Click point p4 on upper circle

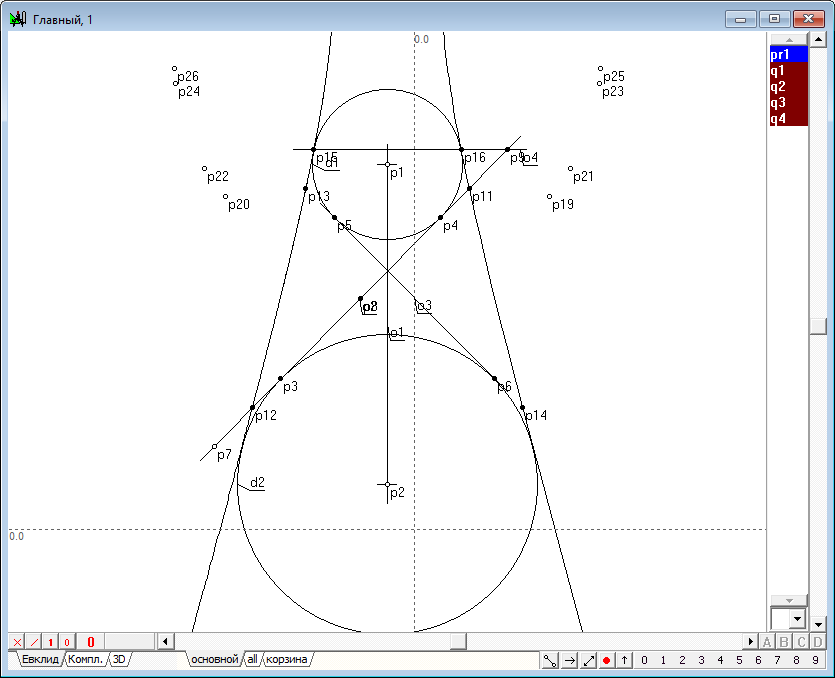pos(440,217)
